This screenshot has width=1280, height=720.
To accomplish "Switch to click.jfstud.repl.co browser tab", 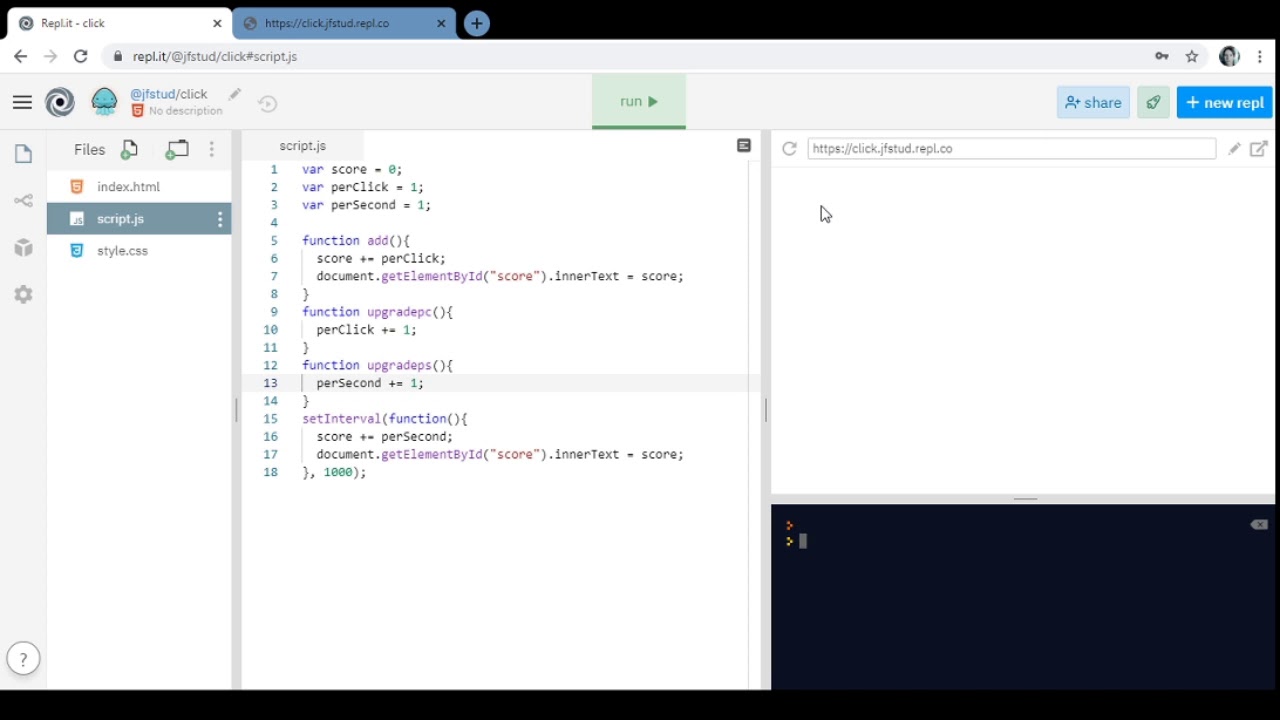I will click(x=345, y=23).
